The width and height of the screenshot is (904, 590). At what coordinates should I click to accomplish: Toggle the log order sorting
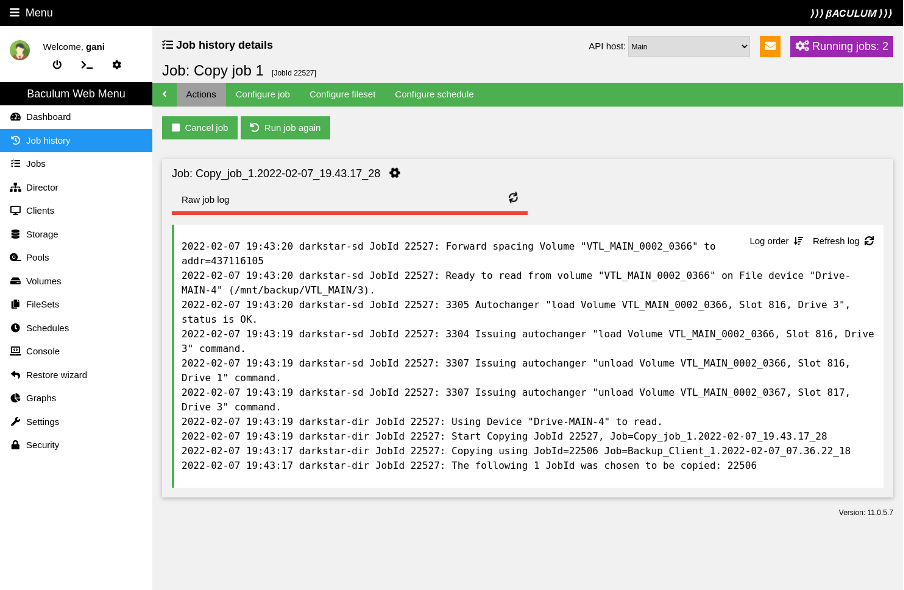point(776,241)
